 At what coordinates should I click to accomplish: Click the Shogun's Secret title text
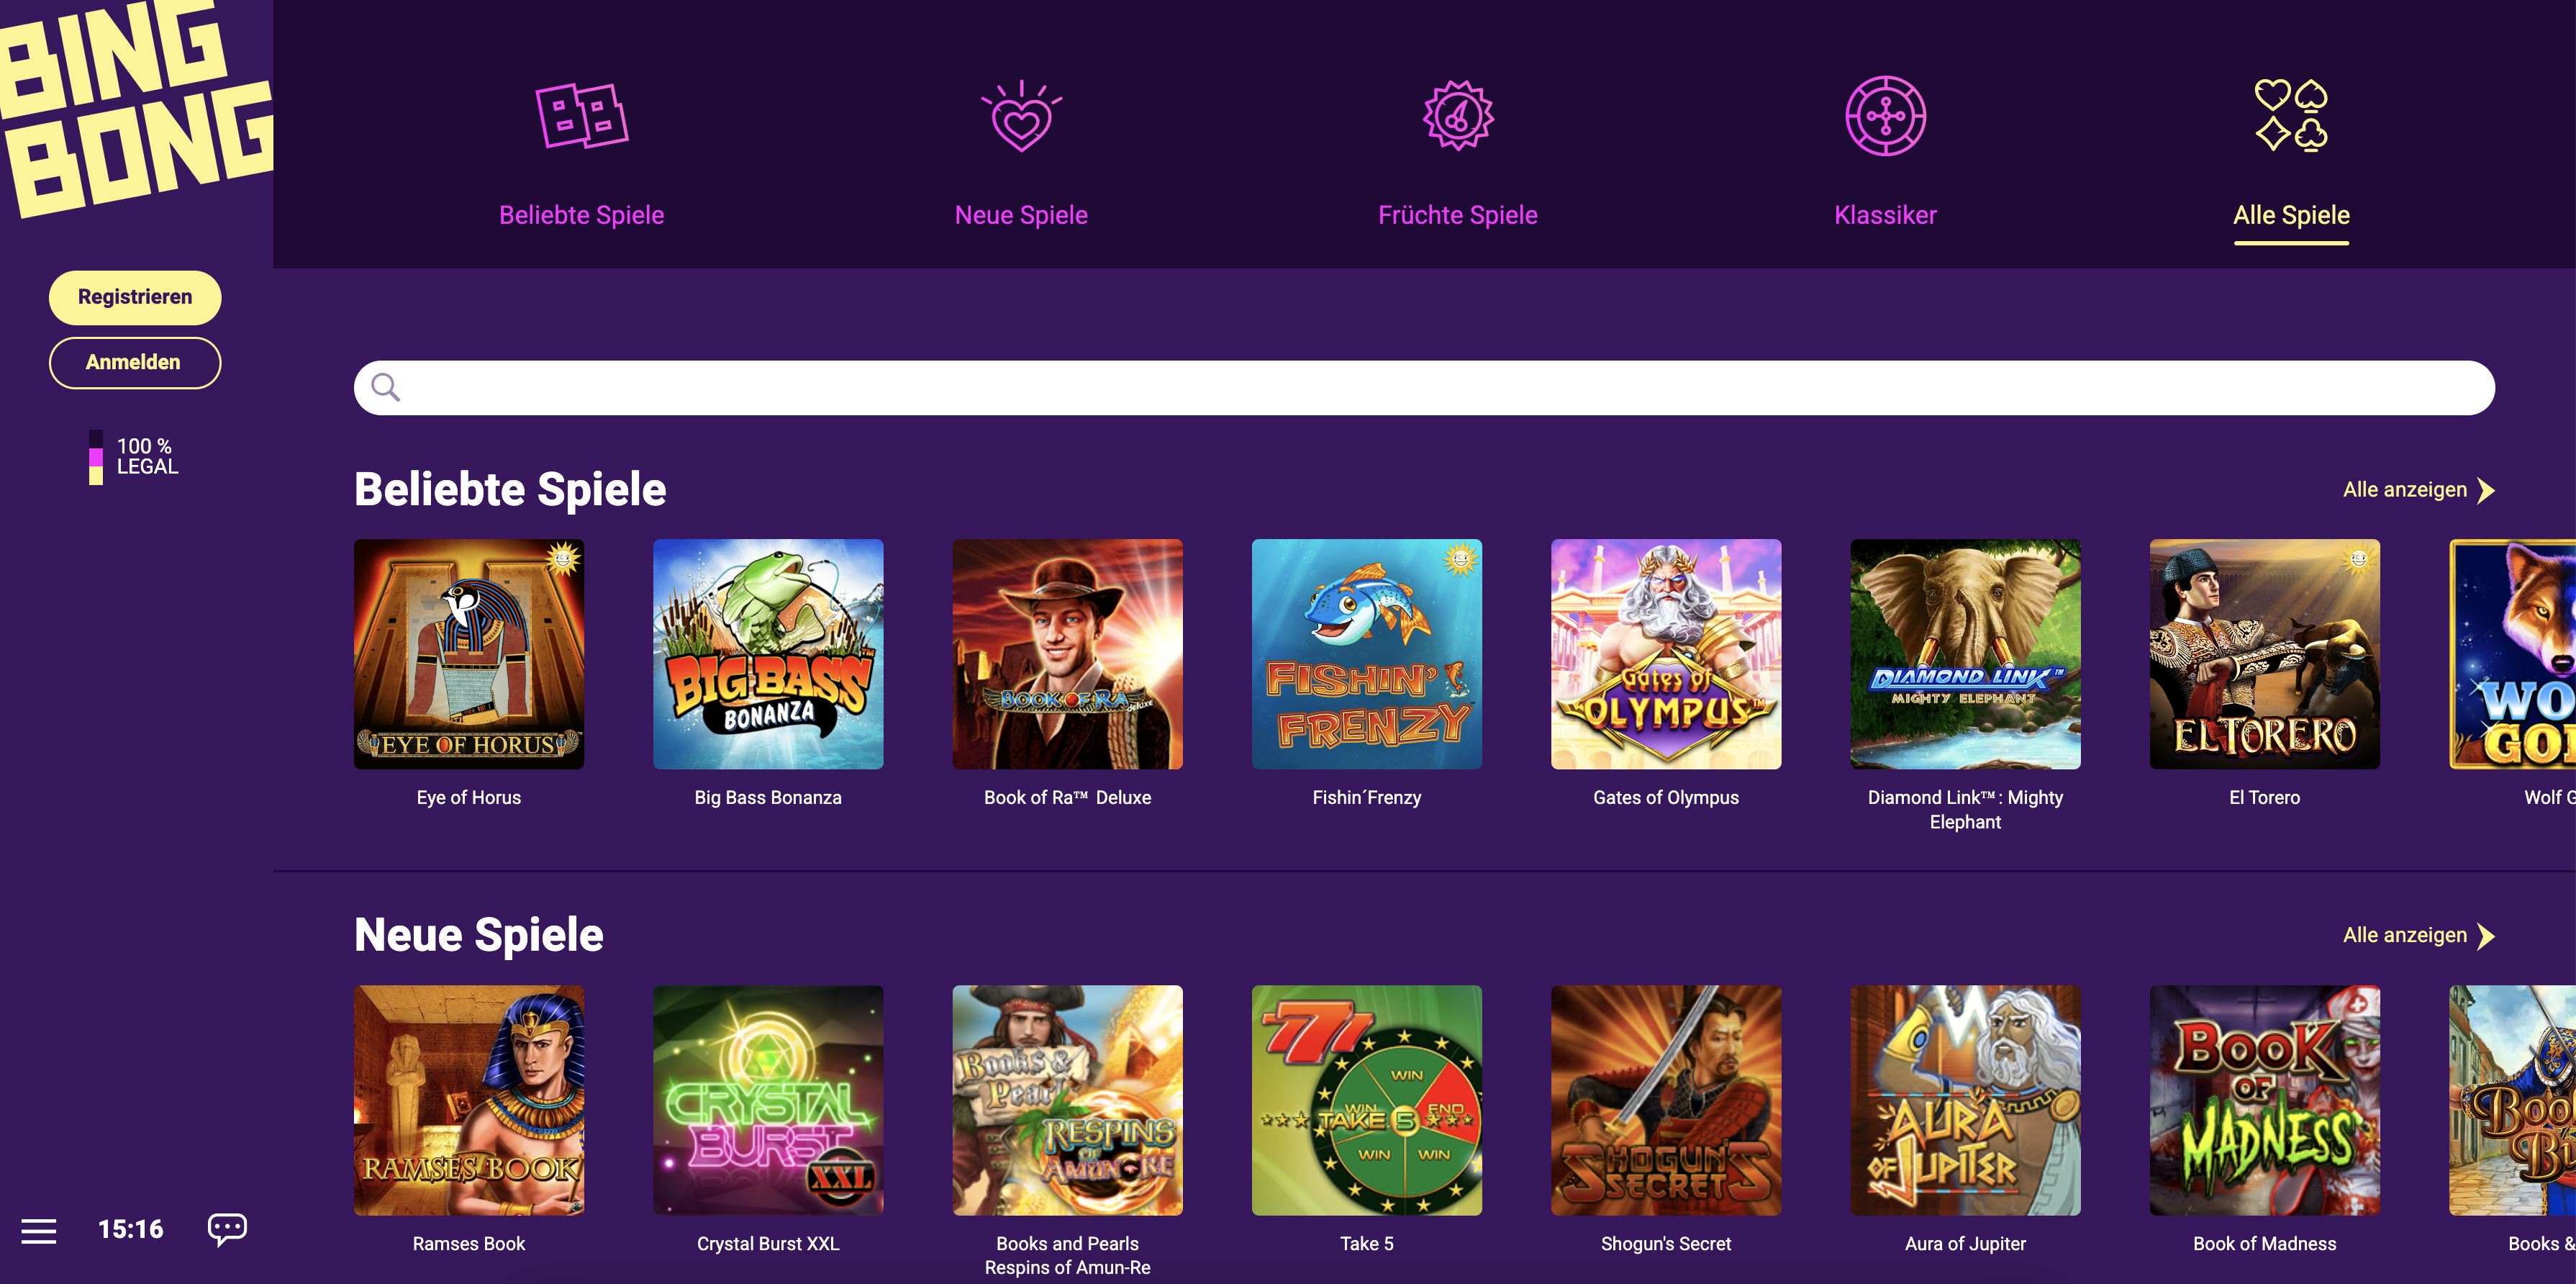pos(1666,1244)
